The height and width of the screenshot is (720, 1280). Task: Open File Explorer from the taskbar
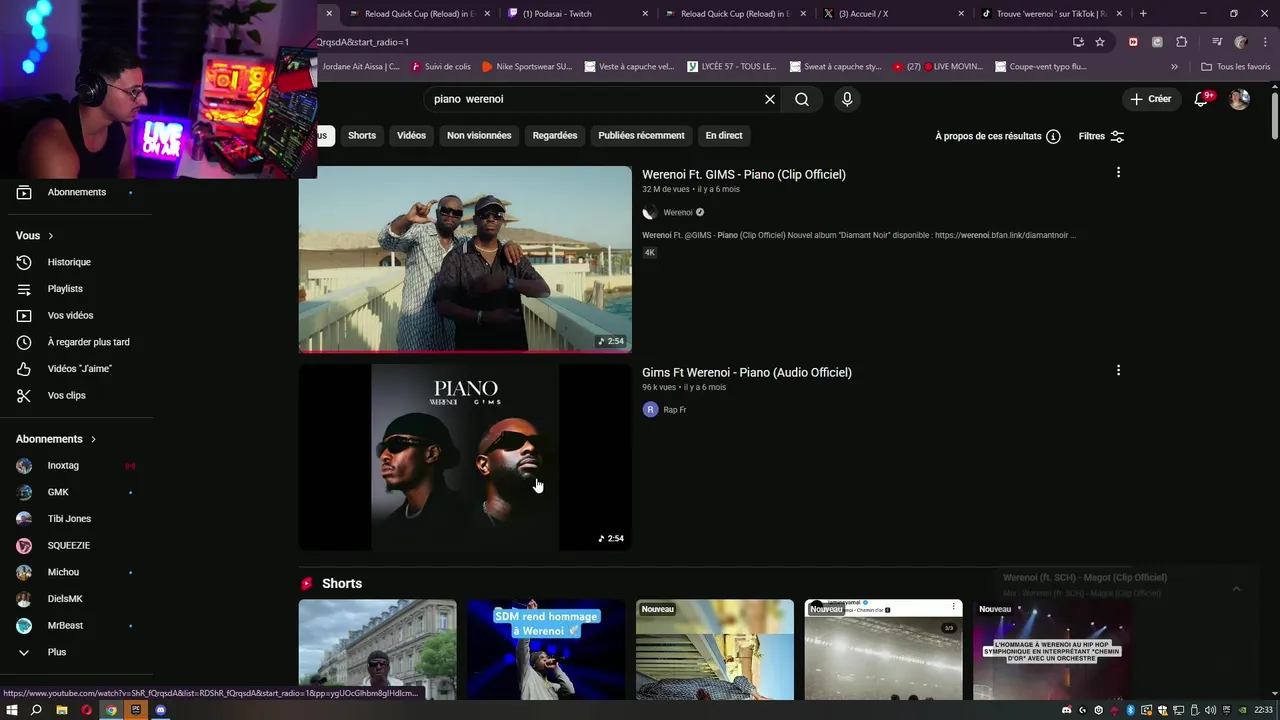coord(61,710)
